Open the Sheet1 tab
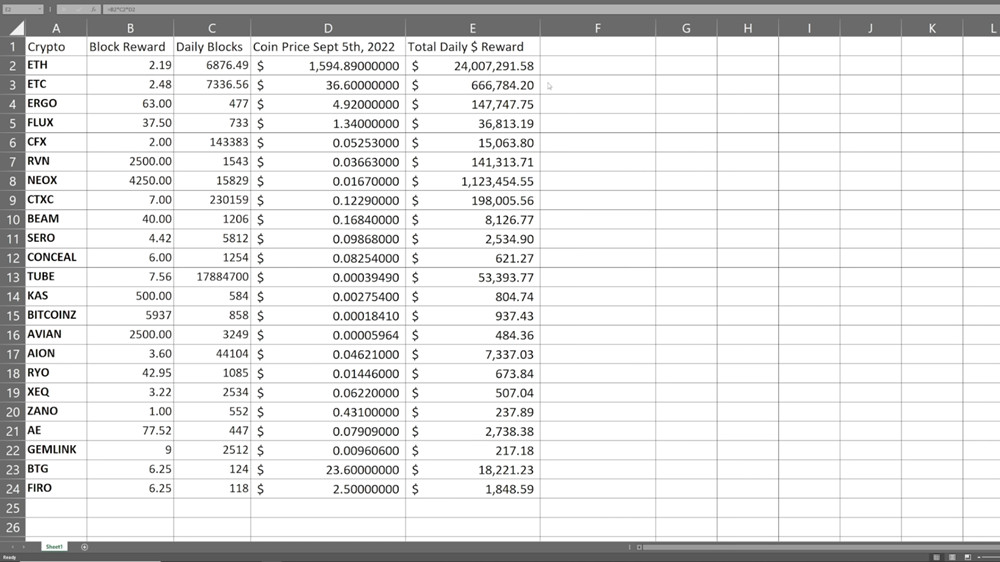 53,547
